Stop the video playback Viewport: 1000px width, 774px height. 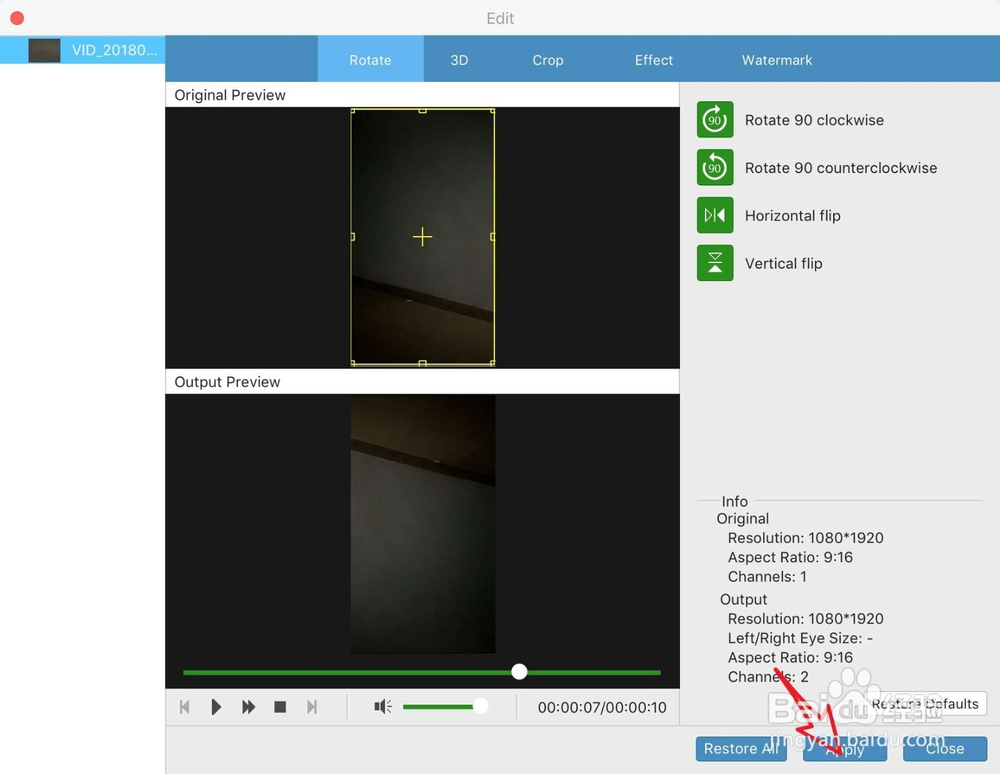tap(280, 707)
